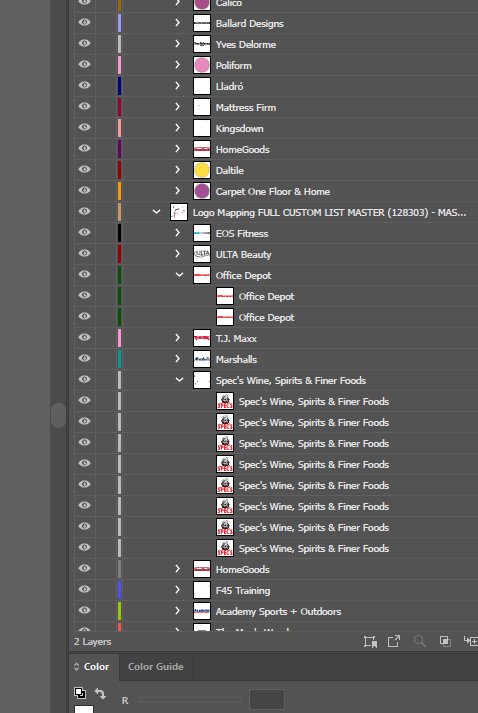Click Make/Release Clipping Mask icon
The width and height of the screenshot is (478, 713).
(445, 641)
